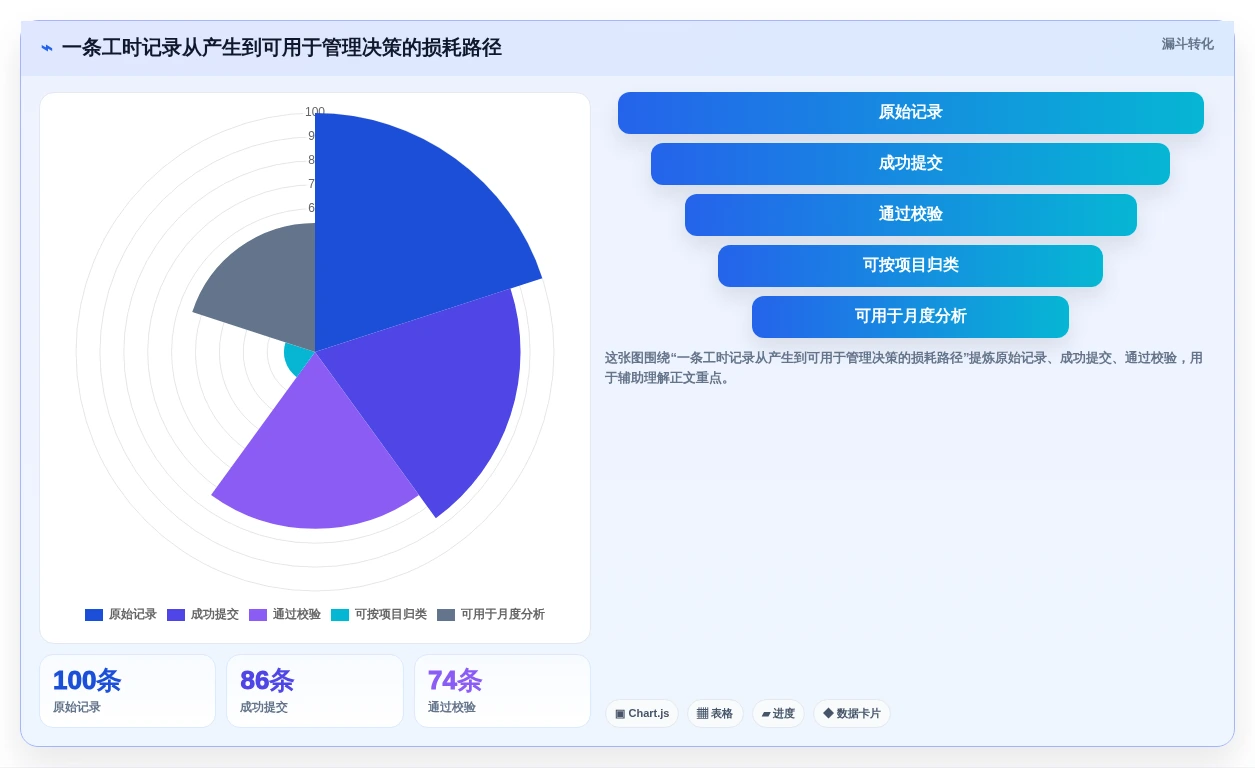Open the 74条 通过校验 stat card
Image resolution: width=1255 pixels, height=768 pixels.
tap(502, 691)
